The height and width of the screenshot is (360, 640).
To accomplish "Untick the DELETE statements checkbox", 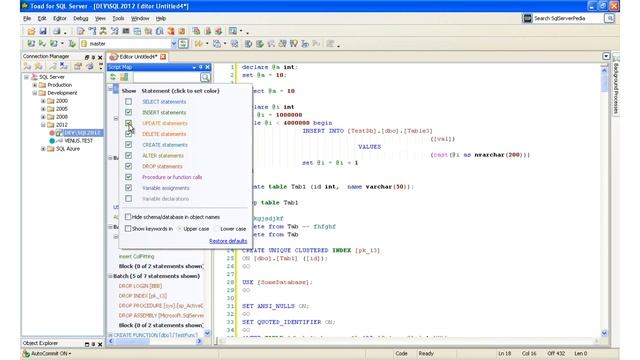I will coord(129,134).
